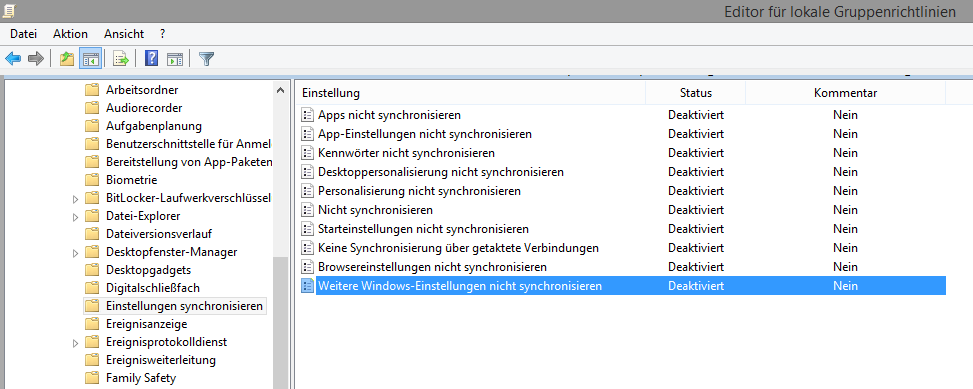Click the Export list toolbar icon

pos(120,59)
